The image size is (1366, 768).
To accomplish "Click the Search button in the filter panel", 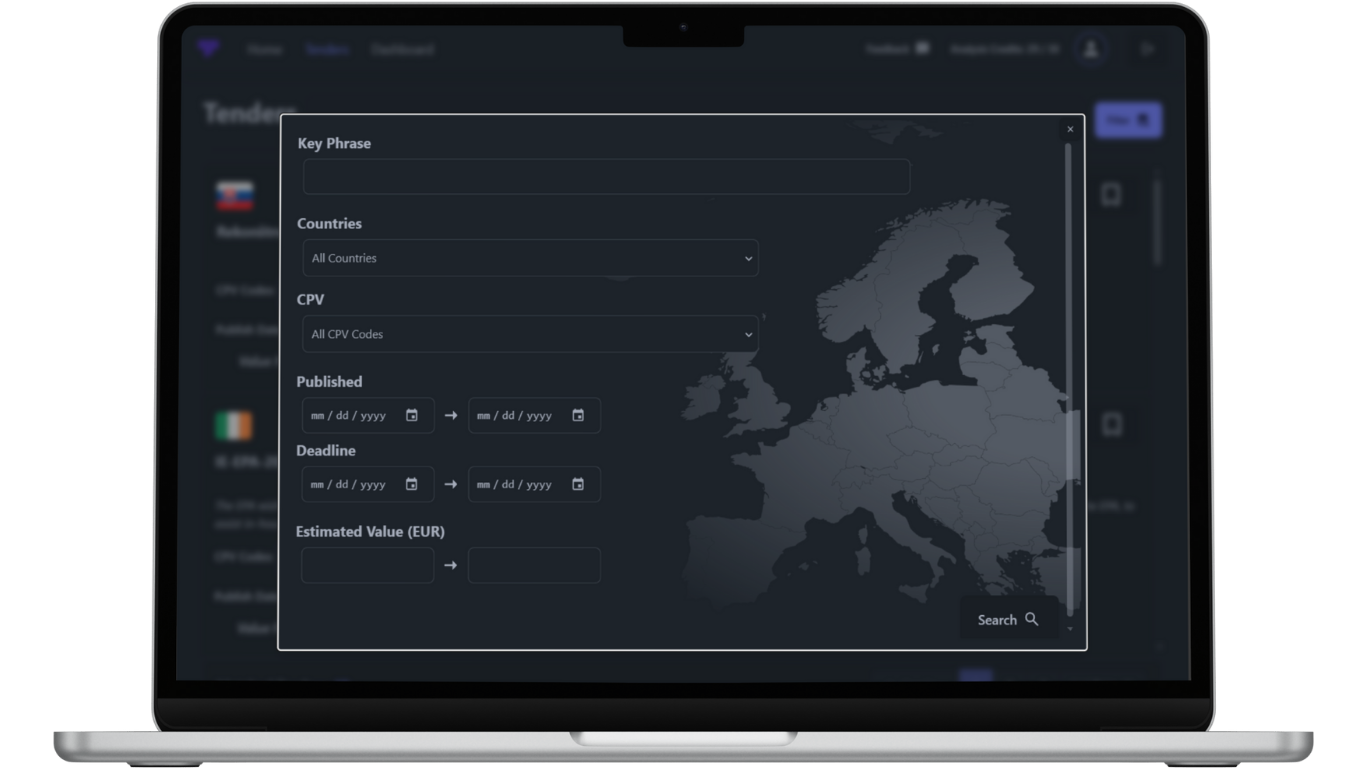I will coord(1007,619).
